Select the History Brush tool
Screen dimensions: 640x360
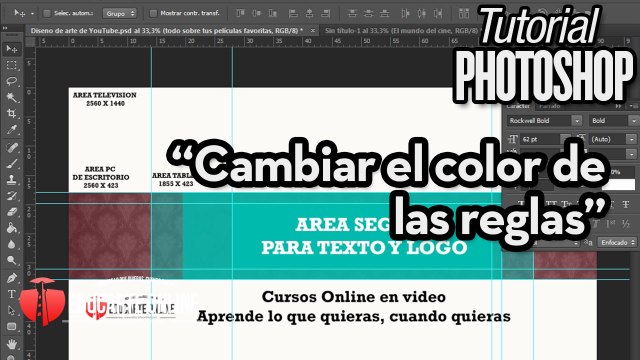[11, 196]
